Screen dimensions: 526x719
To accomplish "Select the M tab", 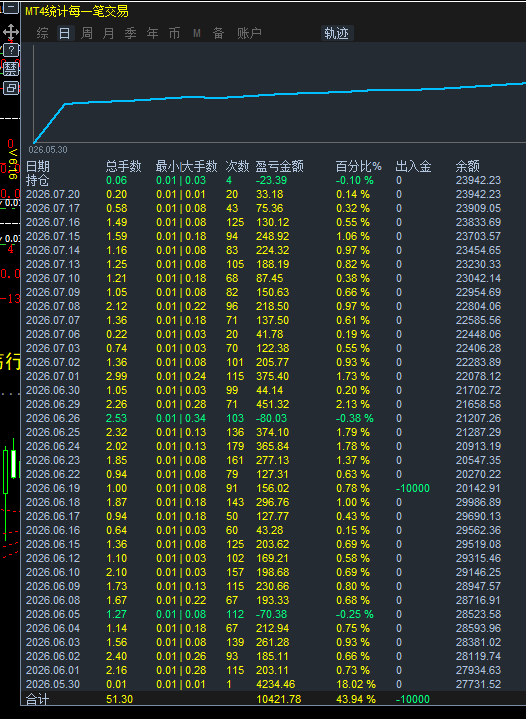I will pos(197,33).
